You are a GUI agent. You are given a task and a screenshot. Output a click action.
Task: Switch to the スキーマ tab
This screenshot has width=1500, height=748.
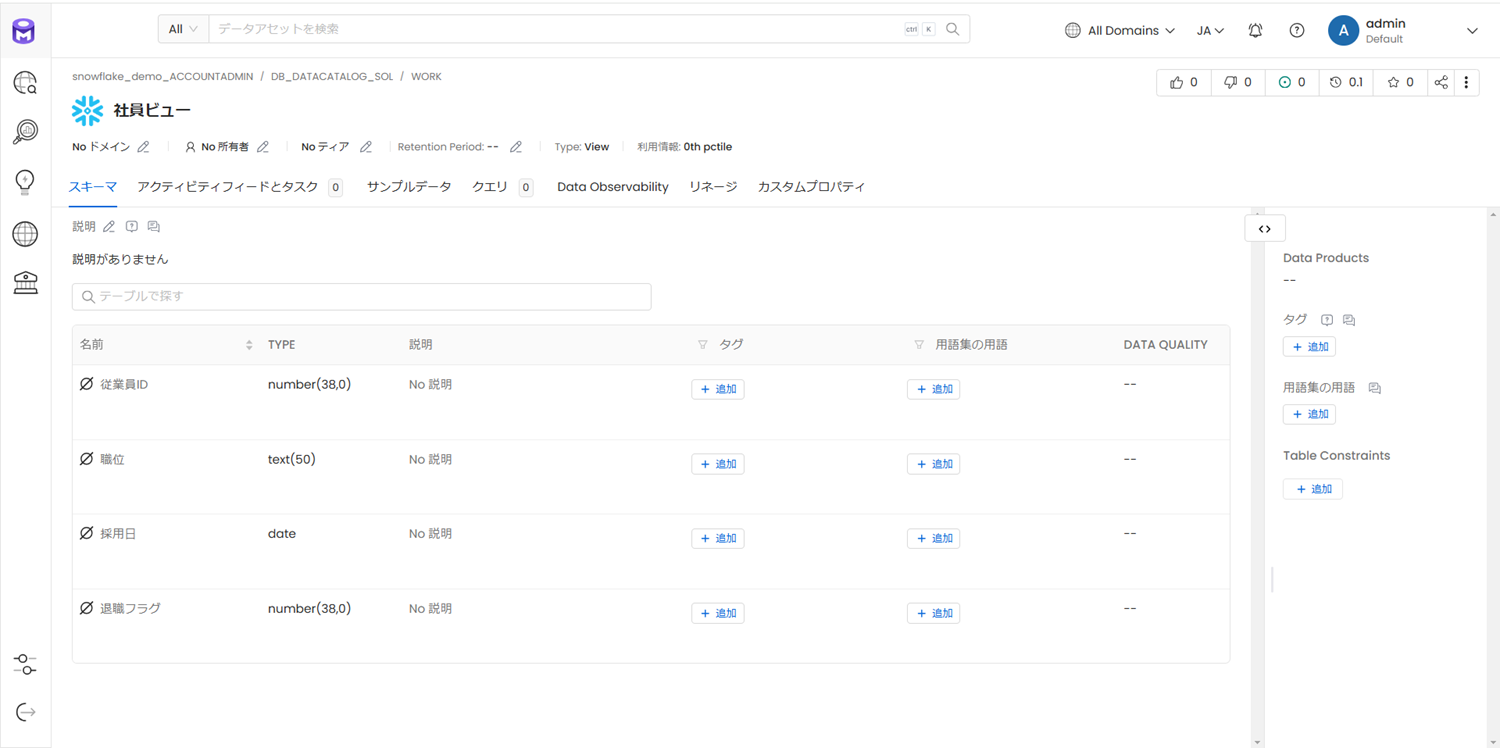[93, 187]
